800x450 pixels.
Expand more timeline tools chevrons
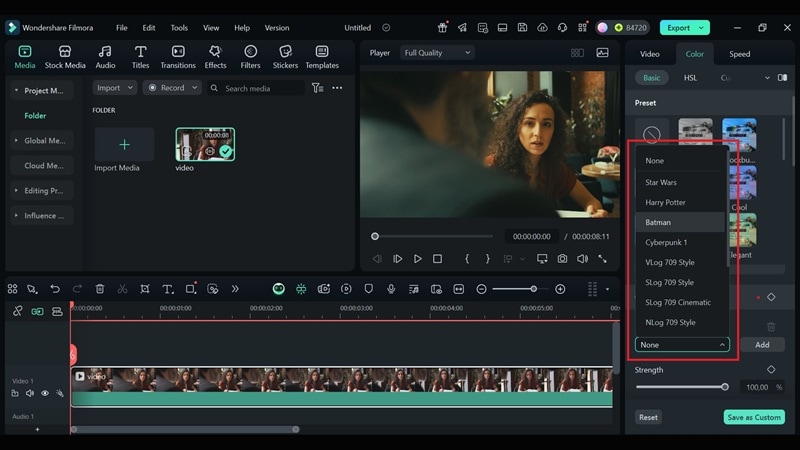coord(235,289)
